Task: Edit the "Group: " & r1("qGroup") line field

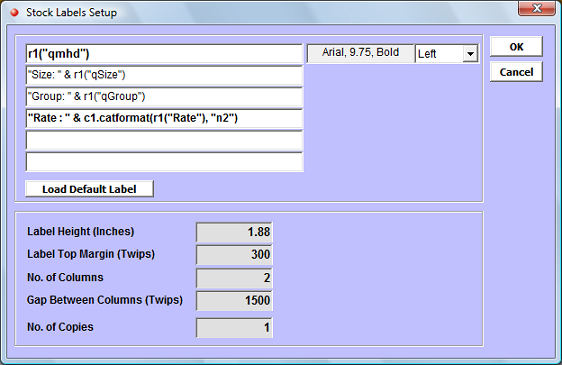Action: click(x=165, y=97)
